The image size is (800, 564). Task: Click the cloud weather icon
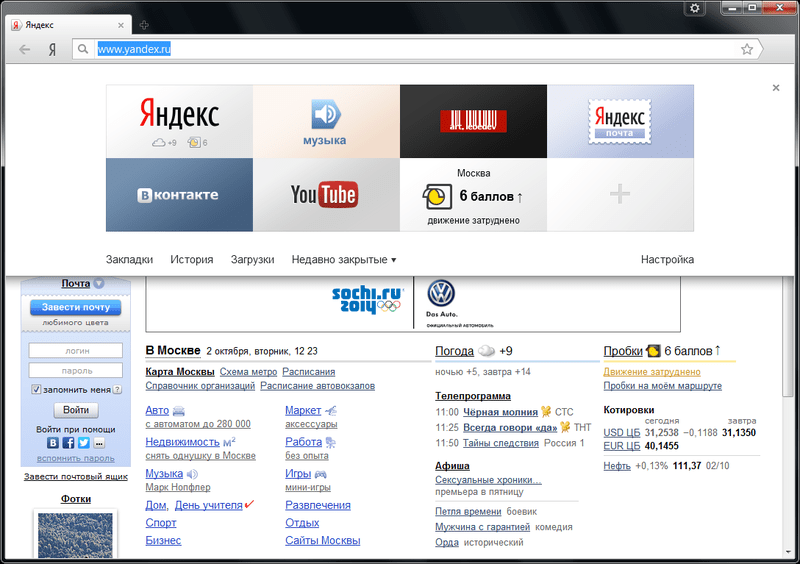pyautogui.click(x=486, y=351)
